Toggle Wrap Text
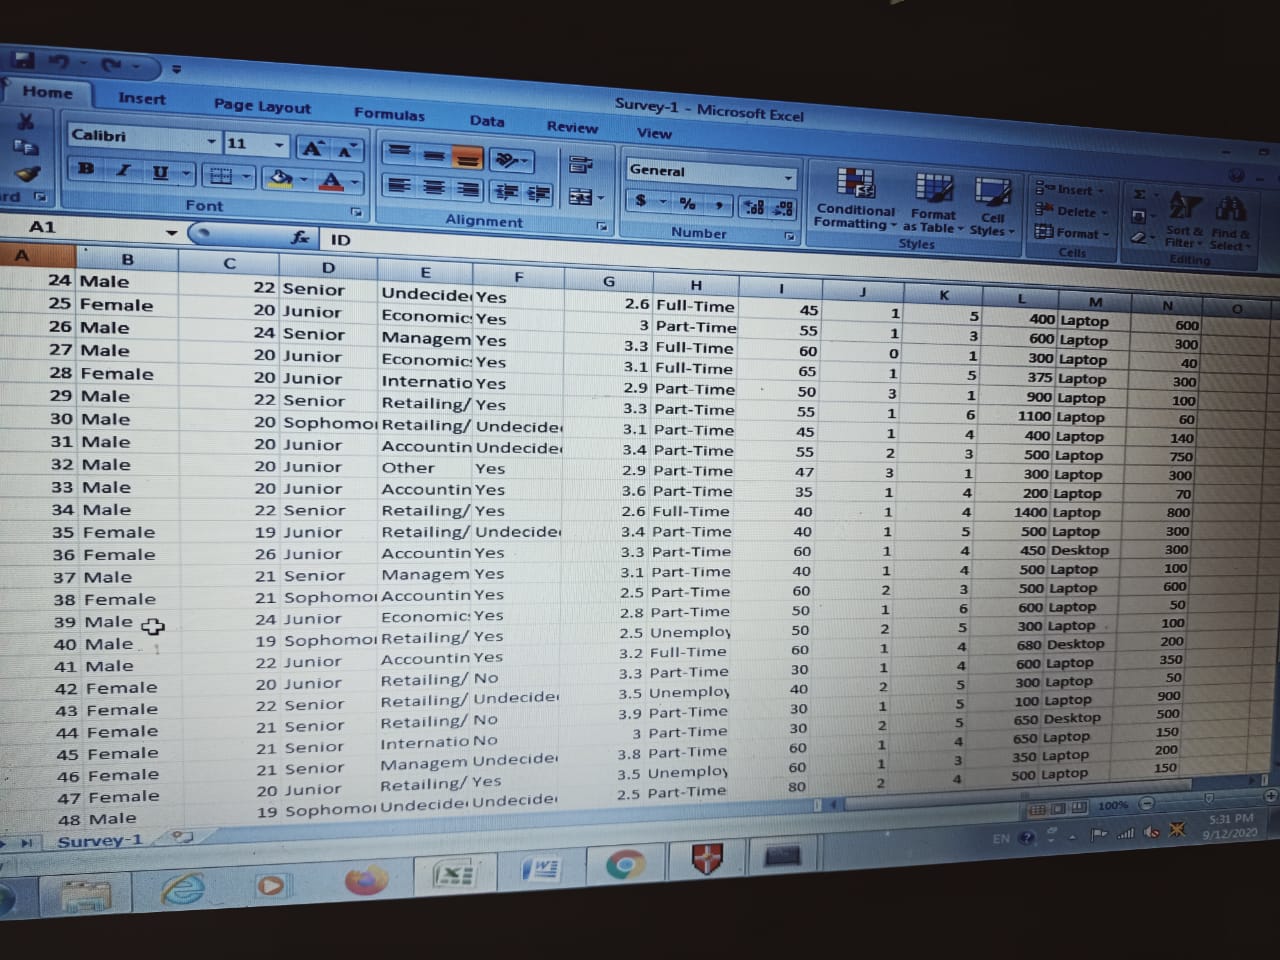The image size is (1280, 960). coord(581,165)
